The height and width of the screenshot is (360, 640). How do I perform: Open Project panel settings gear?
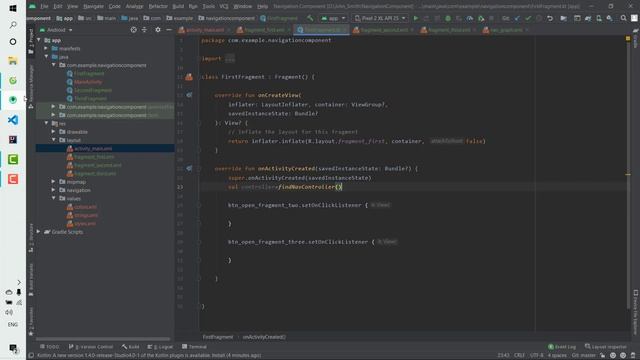[x=158, y=30]
